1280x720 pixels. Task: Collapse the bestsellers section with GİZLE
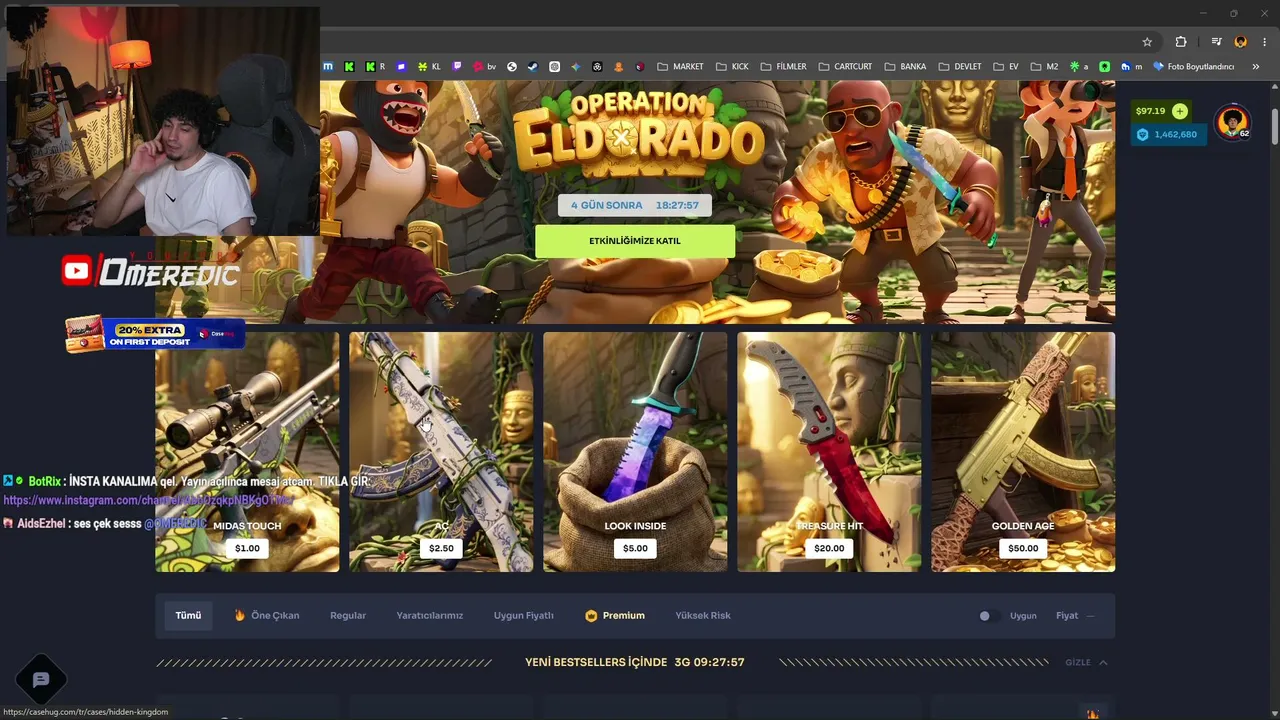1086,662
